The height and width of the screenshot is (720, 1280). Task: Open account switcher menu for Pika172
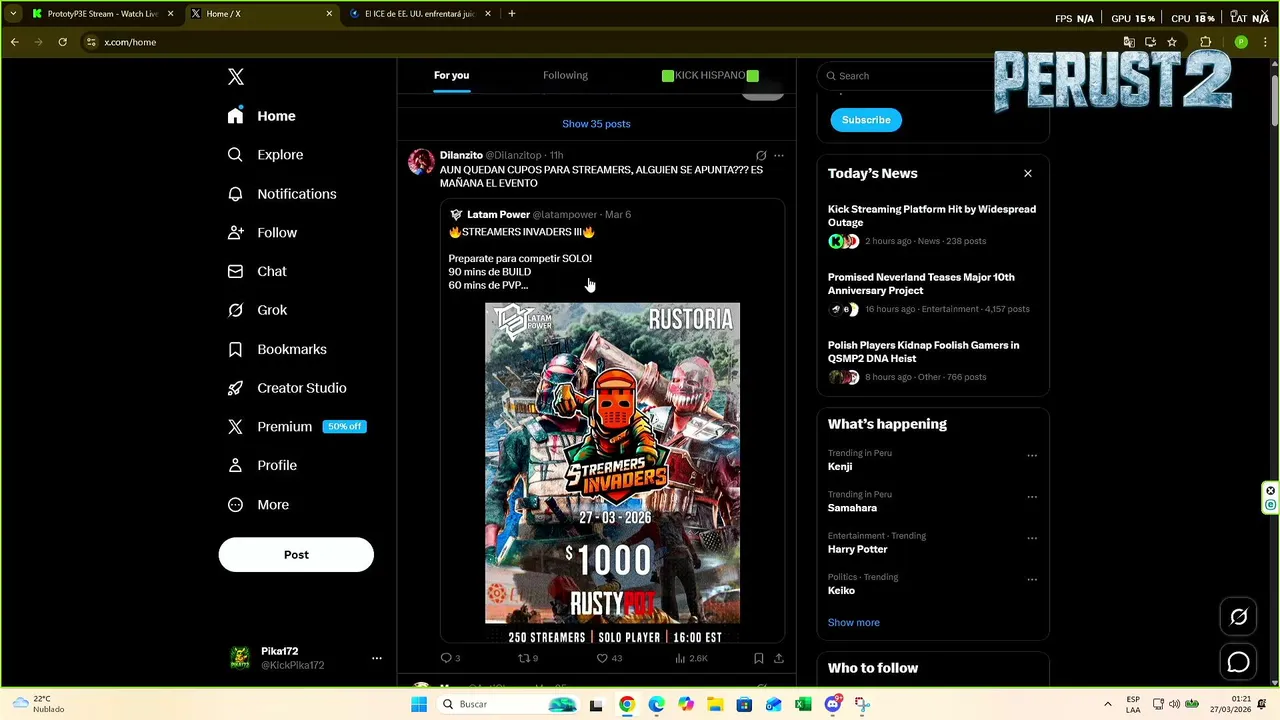[377, 658]
